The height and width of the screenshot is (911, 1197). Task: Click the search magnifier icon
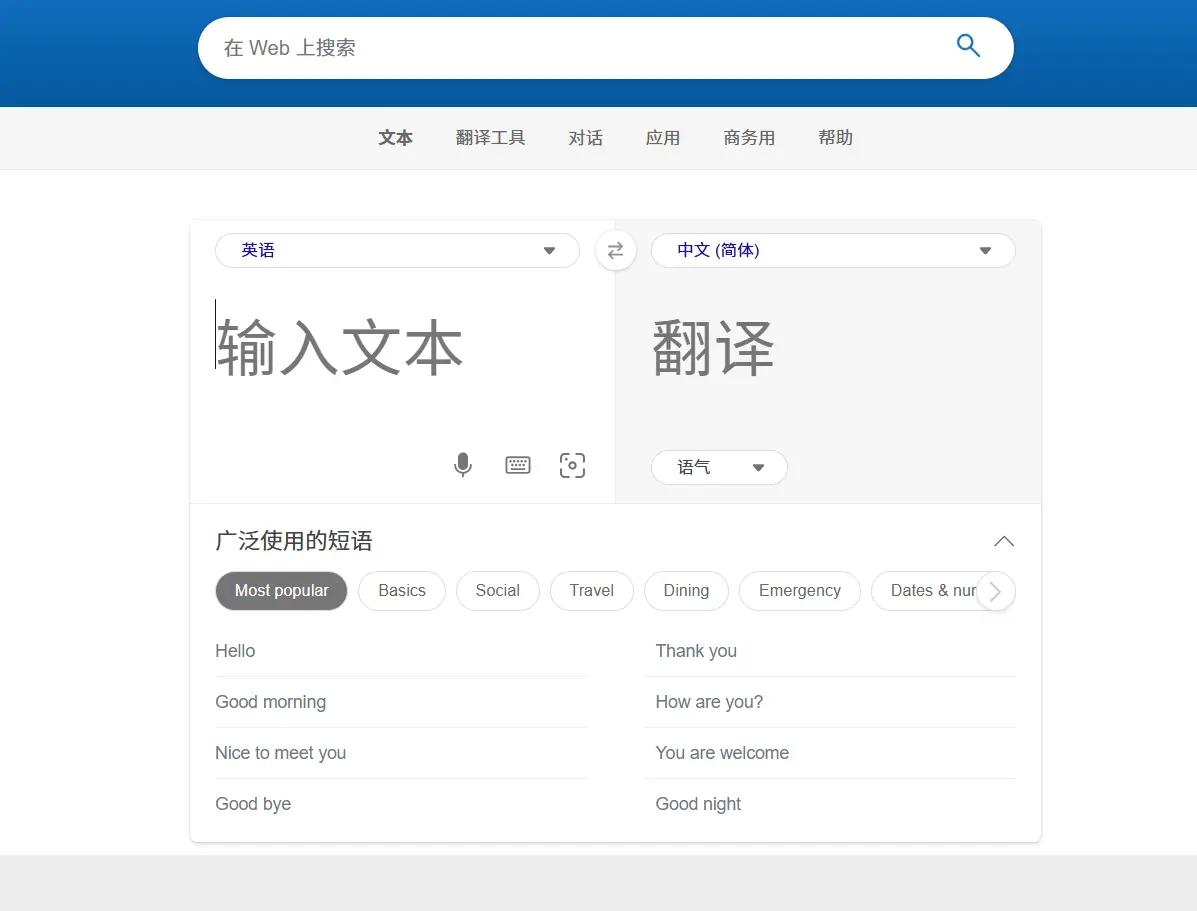click(967, 45)
